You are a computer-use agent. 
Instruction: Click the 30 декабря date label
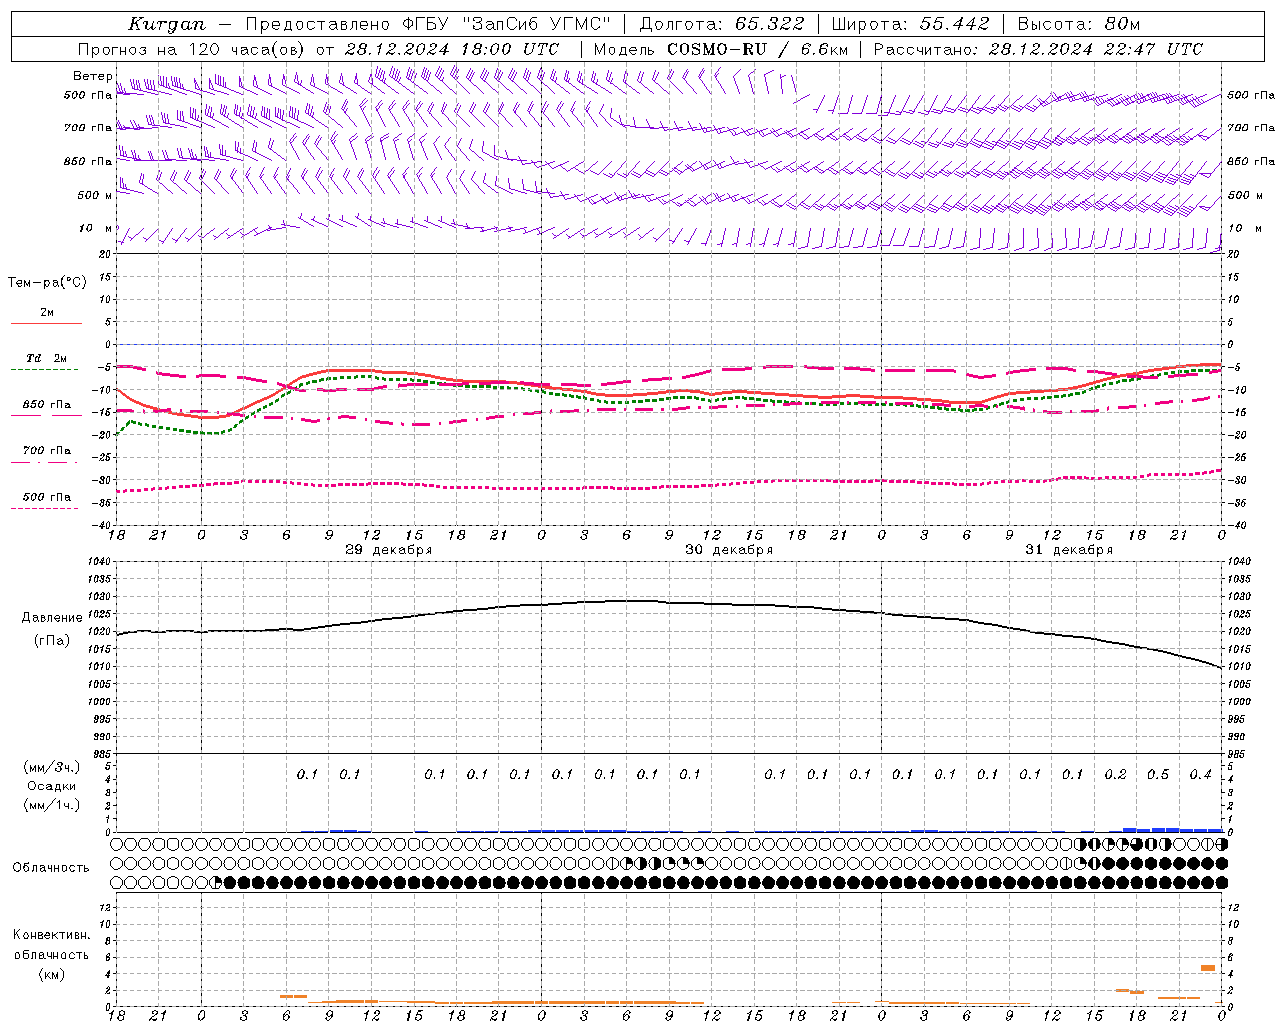(729, 550)
